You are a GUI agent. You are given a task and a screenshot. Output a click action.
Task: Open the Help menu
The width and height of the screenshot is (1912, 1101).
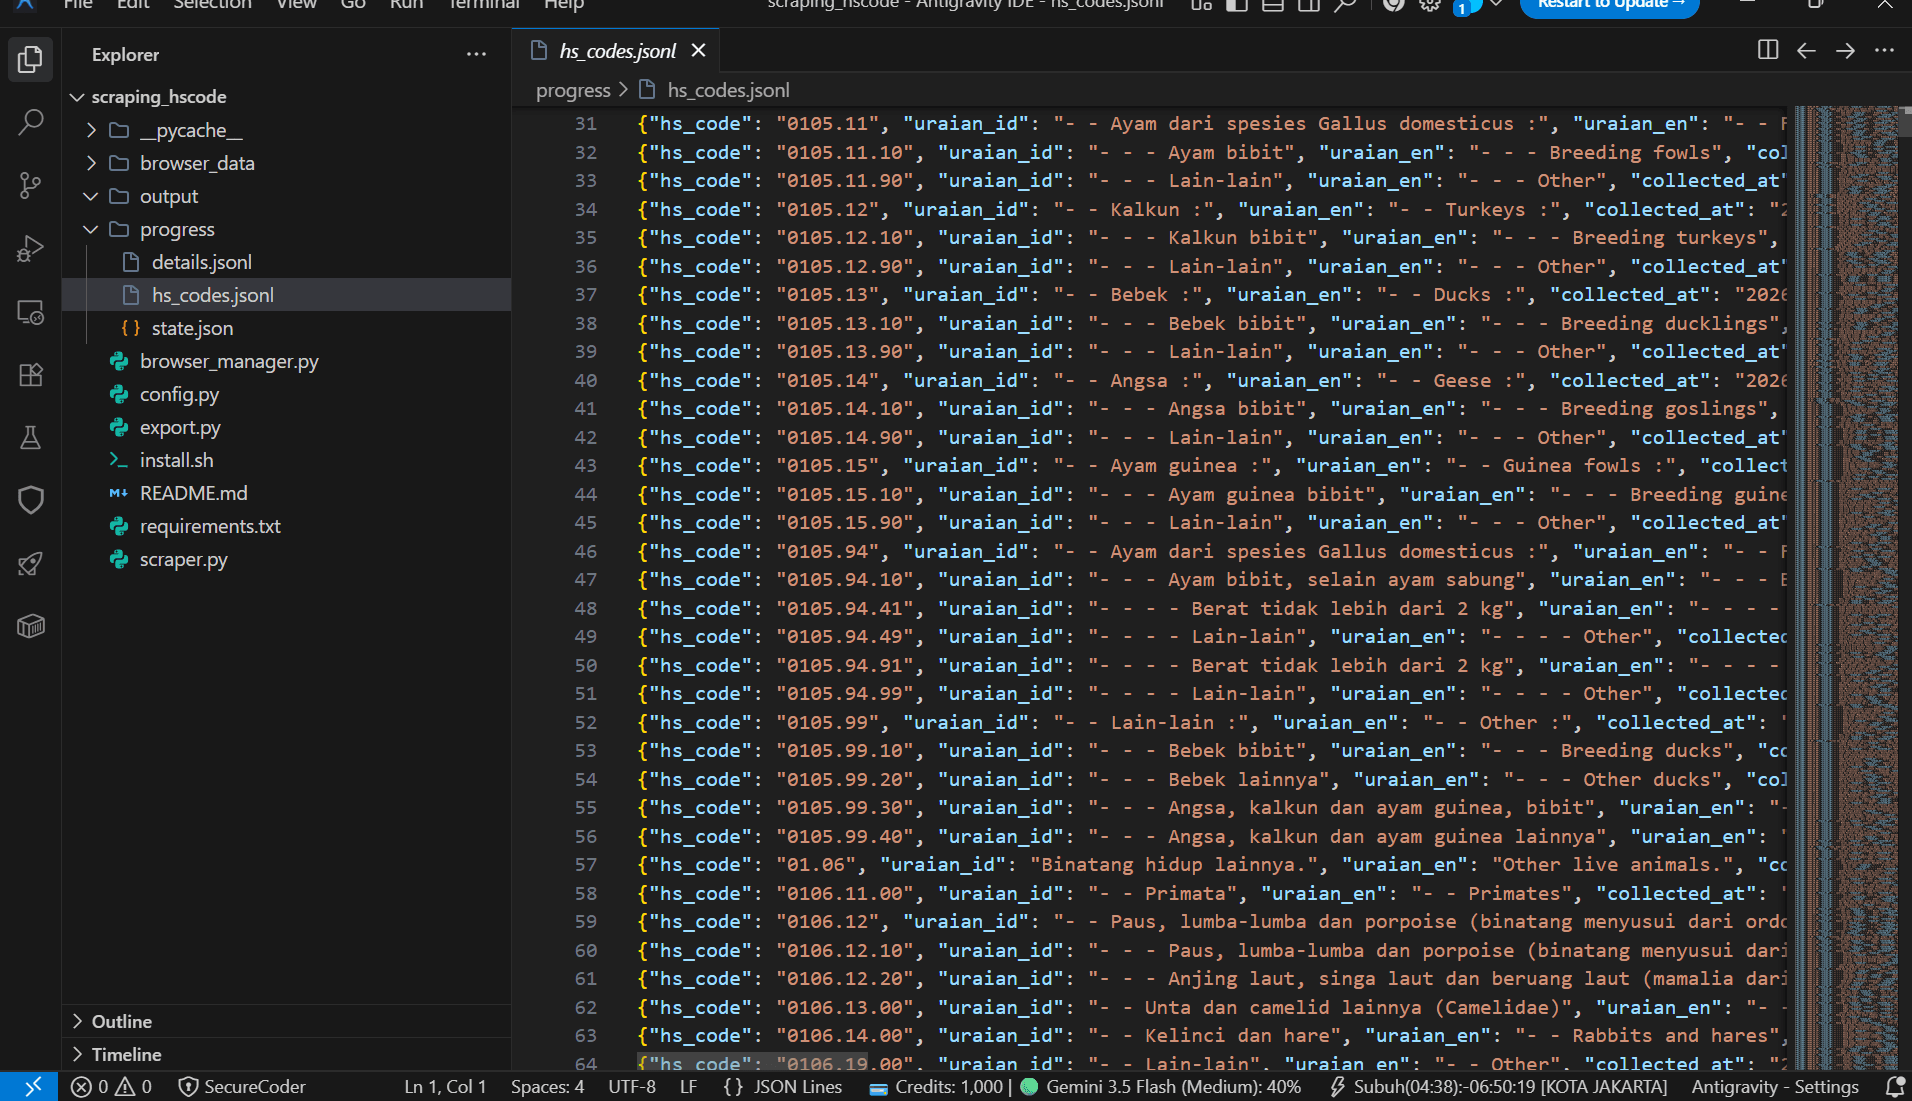[x=564, y=5]
